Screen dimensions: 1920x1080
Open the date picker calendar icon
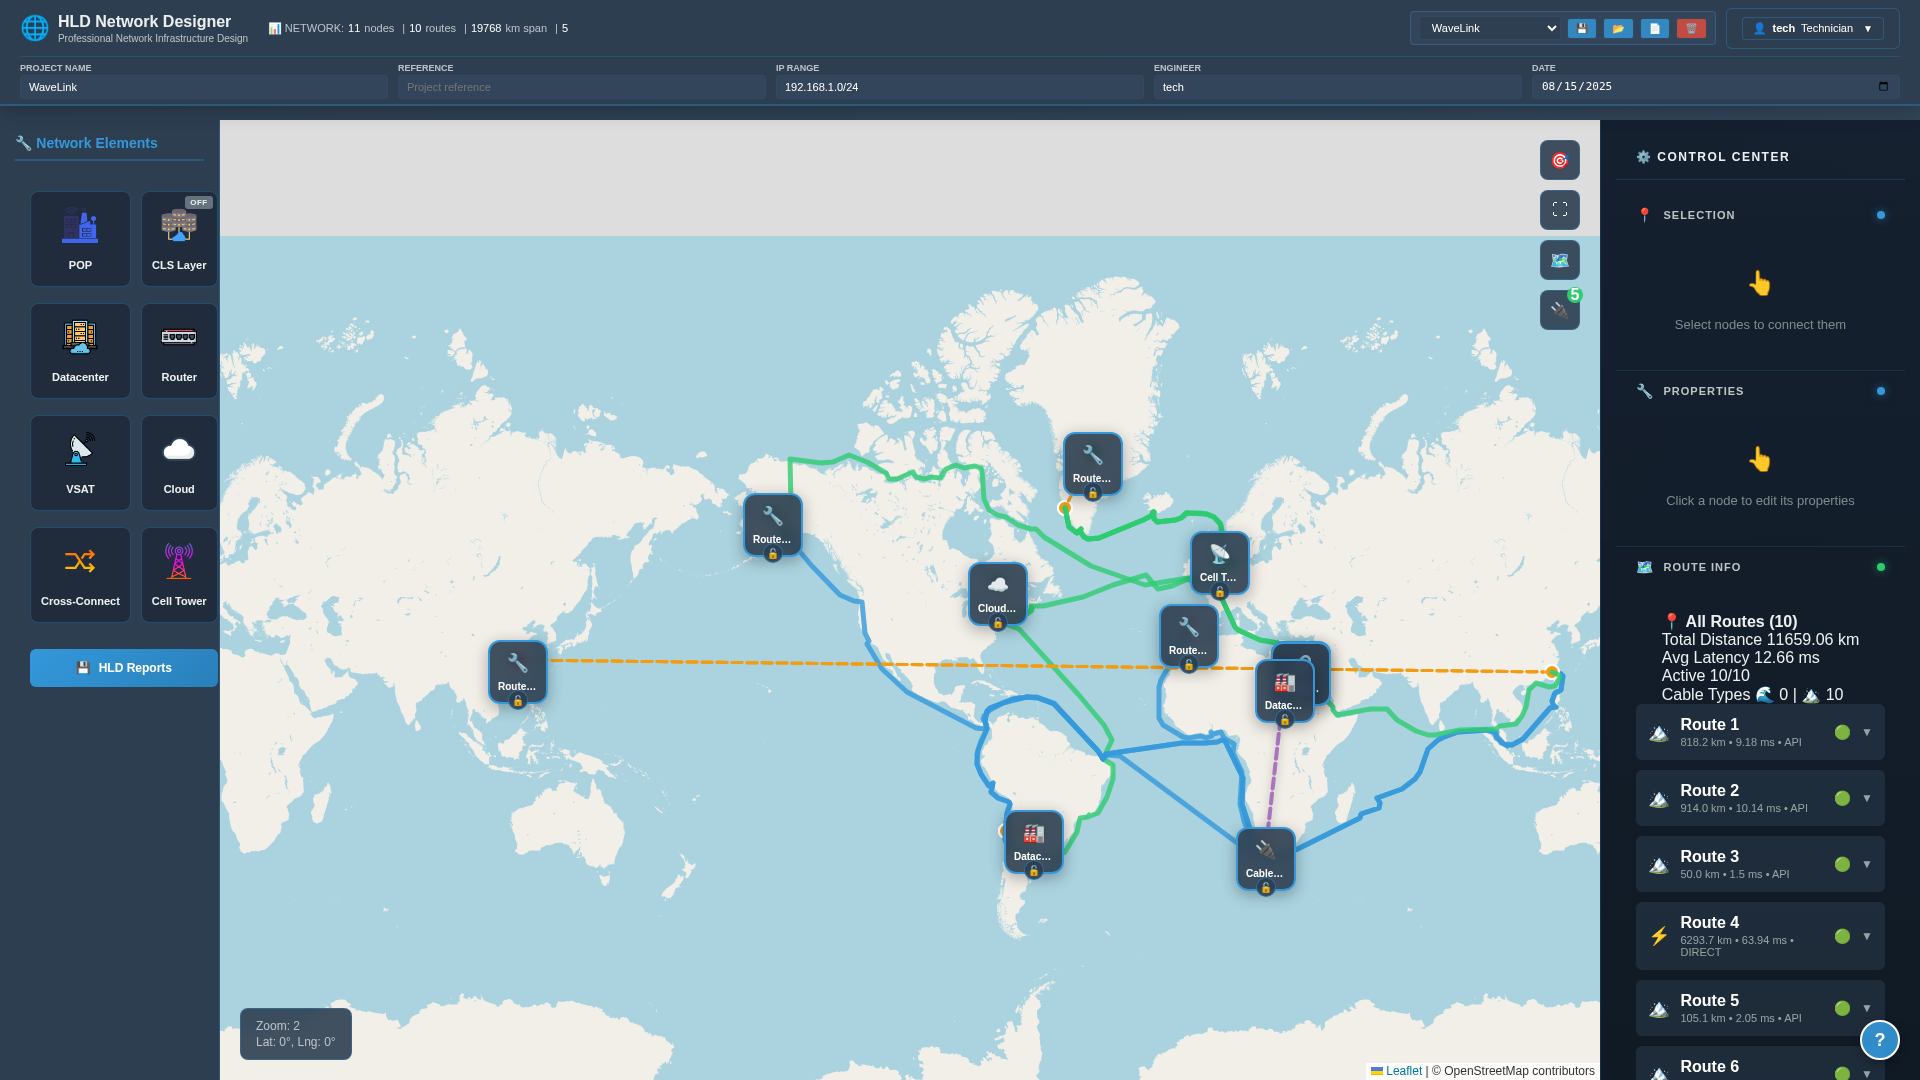pyautogui.click(x=1883, y=87)
